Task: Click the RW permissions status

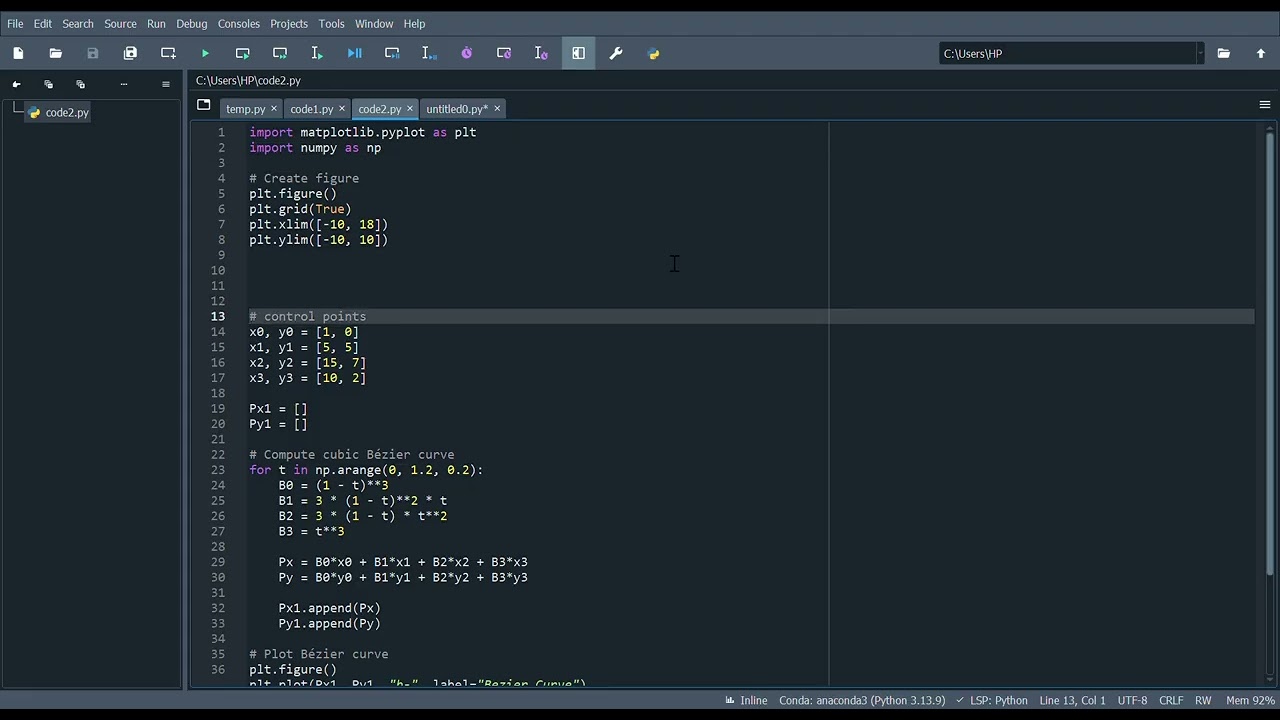Action: coord(1203,701)
